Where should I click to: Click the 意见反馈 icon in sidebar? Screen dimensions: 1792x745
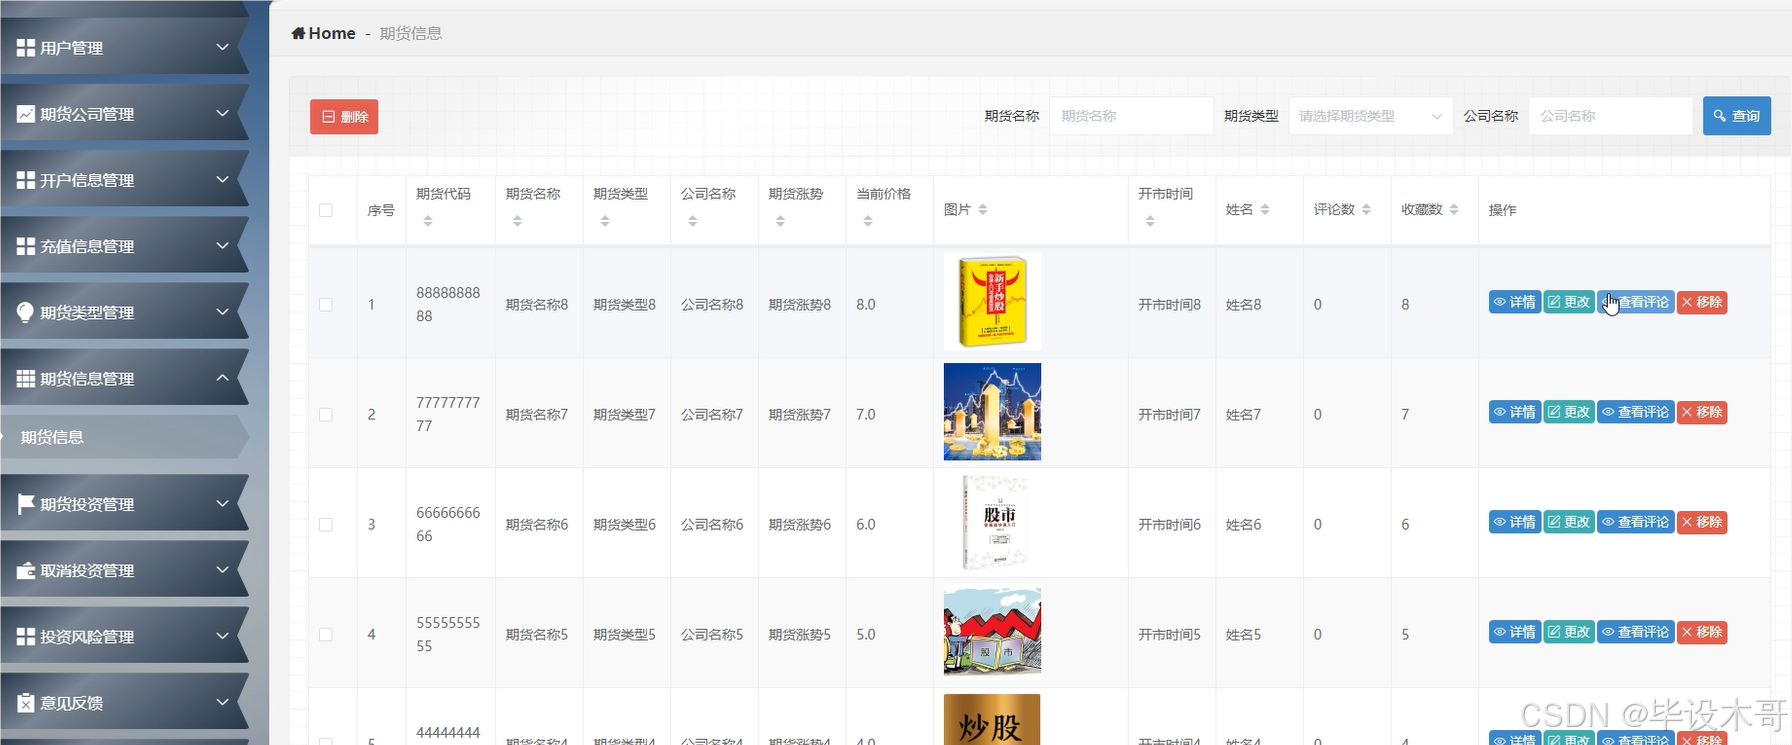coord(26,703)
